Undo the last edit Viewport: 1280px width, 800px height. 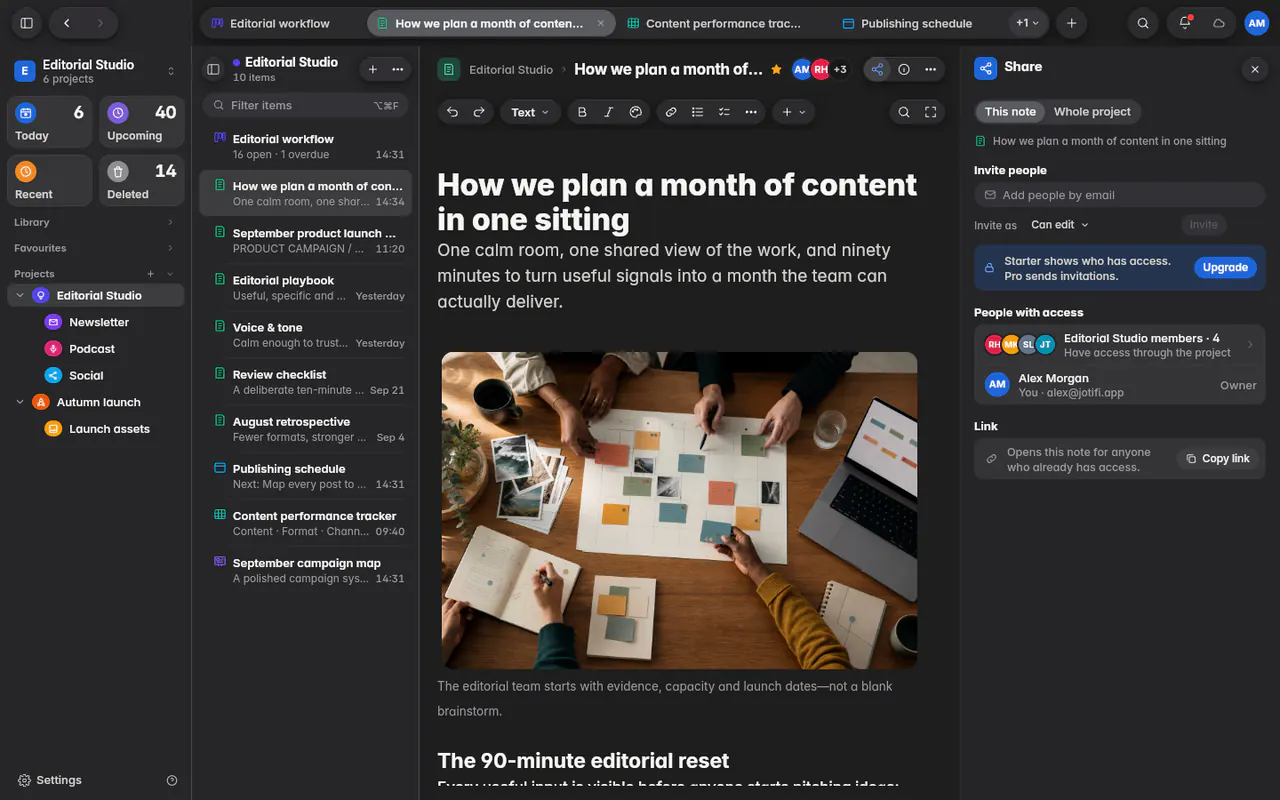pos(453,112)
